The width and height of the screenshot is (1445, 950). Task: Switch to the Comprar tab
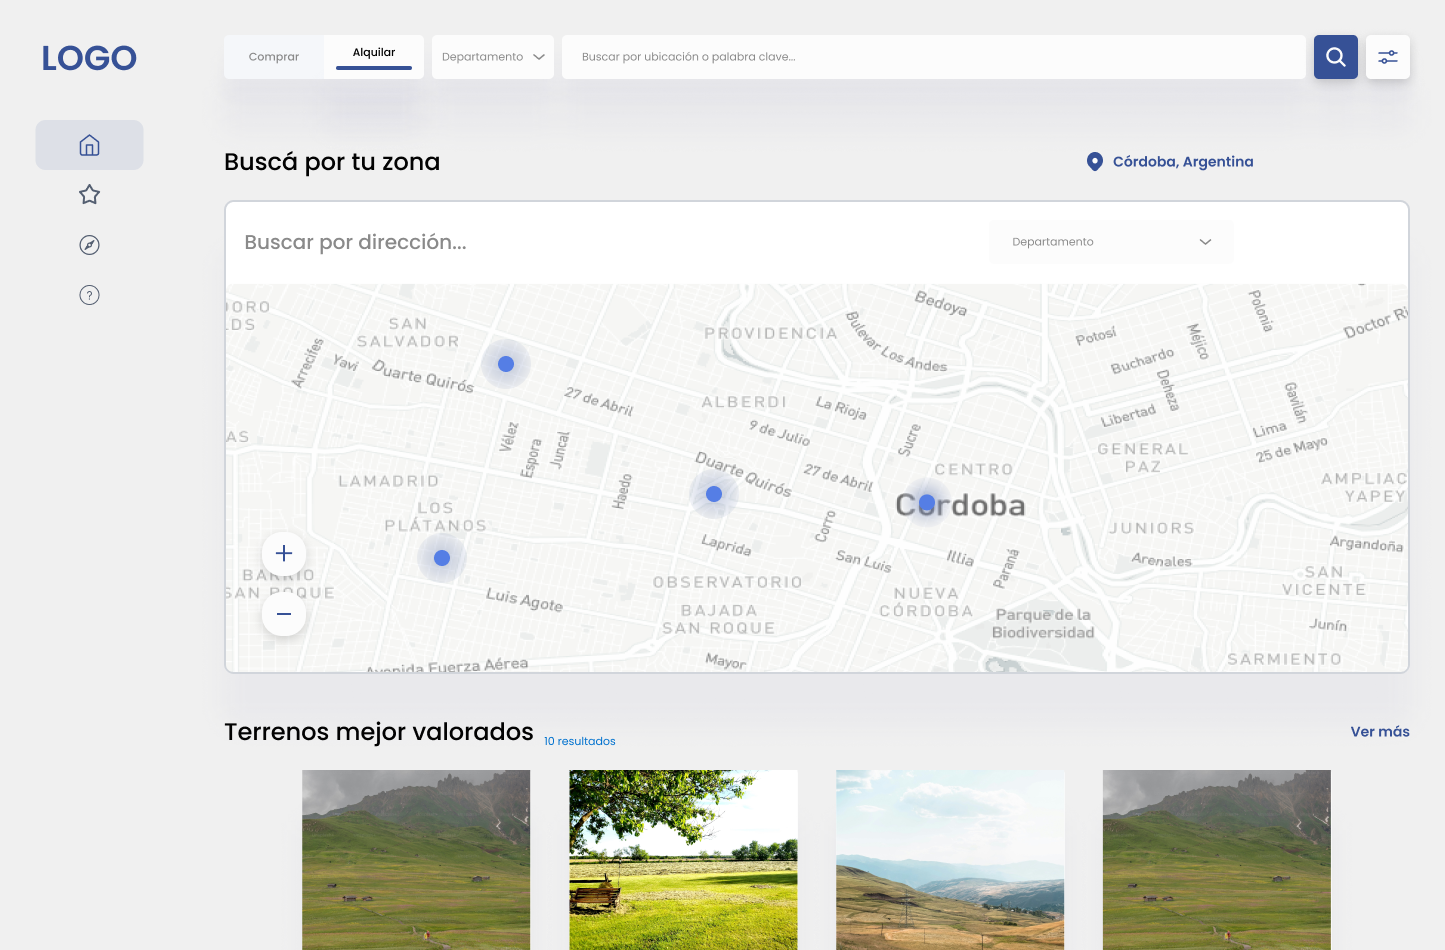coord(274,57)
